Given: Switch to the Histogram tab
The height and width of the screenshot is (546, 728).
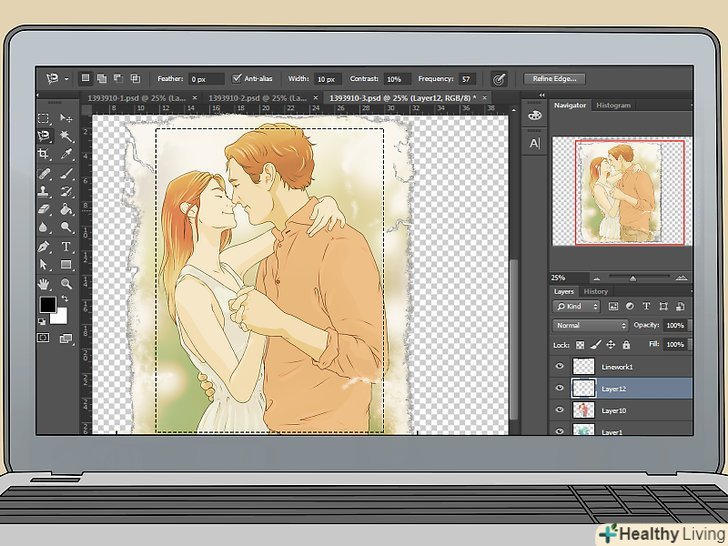Looking at the screenshot, I should coord(613,105).
